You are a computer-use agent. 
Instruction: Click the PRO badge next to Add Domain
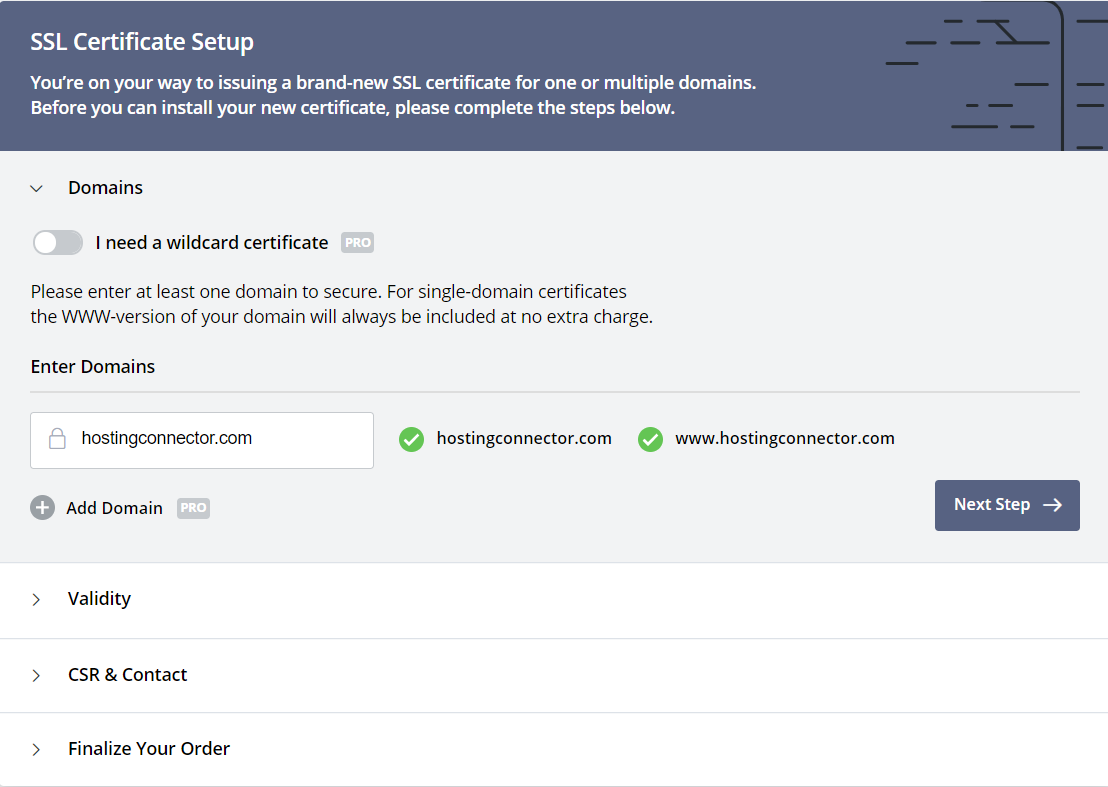pos(193,508)
